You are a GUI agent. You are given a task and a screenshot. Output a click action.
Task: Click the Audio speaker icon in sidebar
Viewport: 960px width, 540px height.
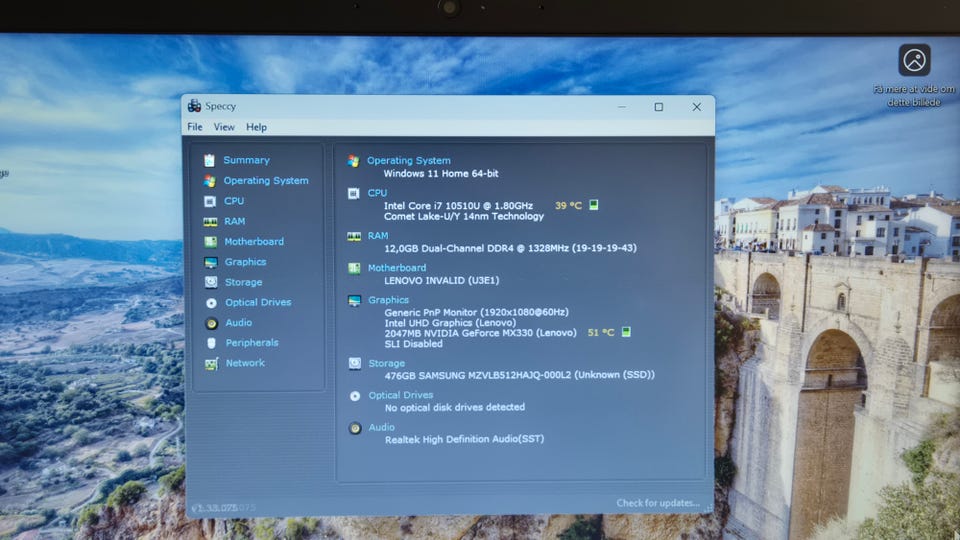[212, 323]
